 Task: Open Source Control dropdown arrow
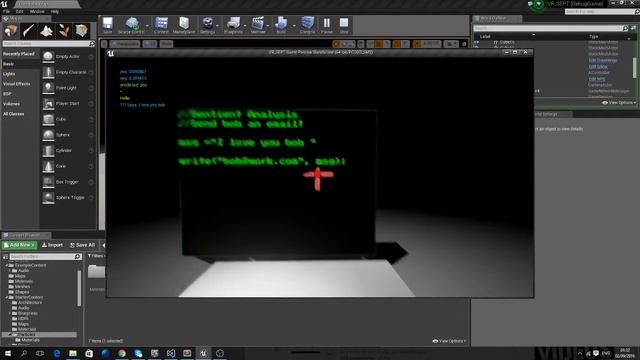[147, 25]
